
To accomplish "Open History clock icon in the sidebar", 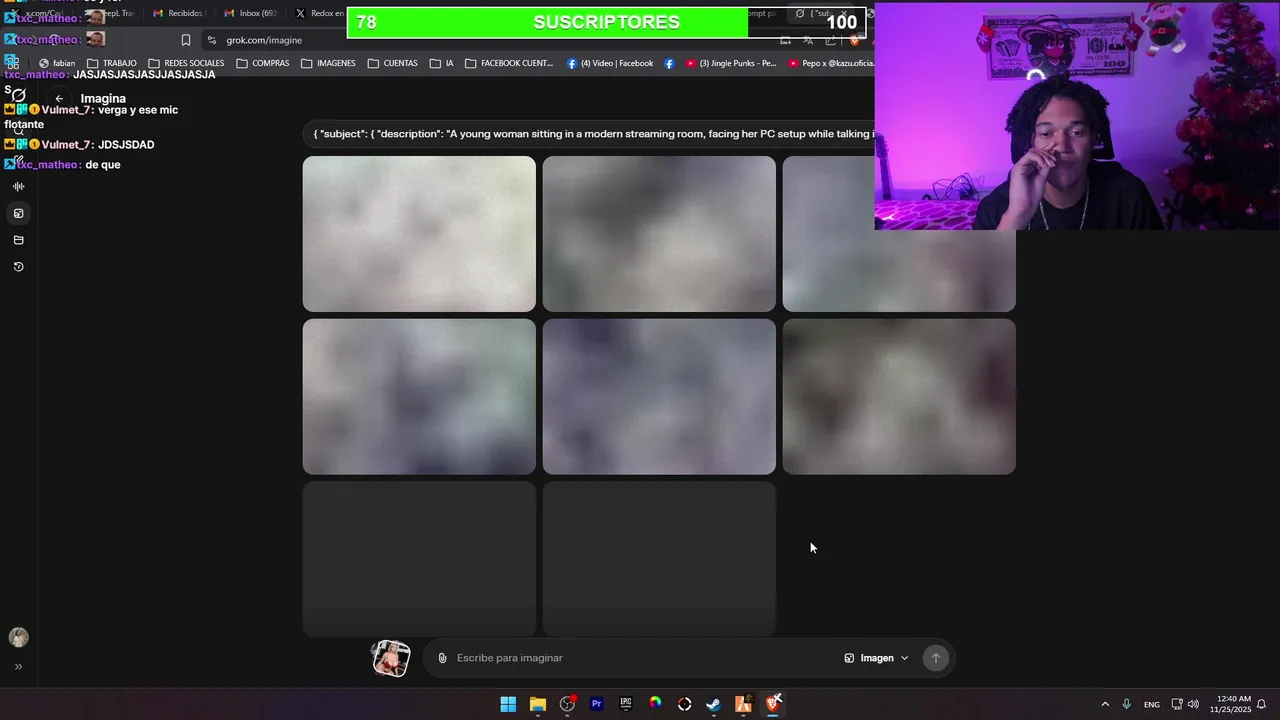I will pos(18,267).
